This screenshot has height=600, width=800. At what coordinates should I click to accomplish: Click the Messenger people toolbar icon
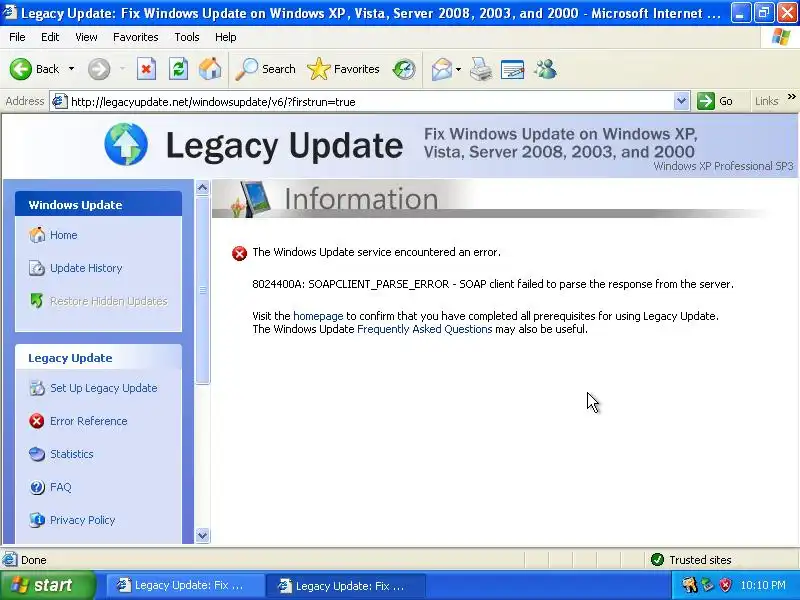pyautogui.click(x=545, y=69)
